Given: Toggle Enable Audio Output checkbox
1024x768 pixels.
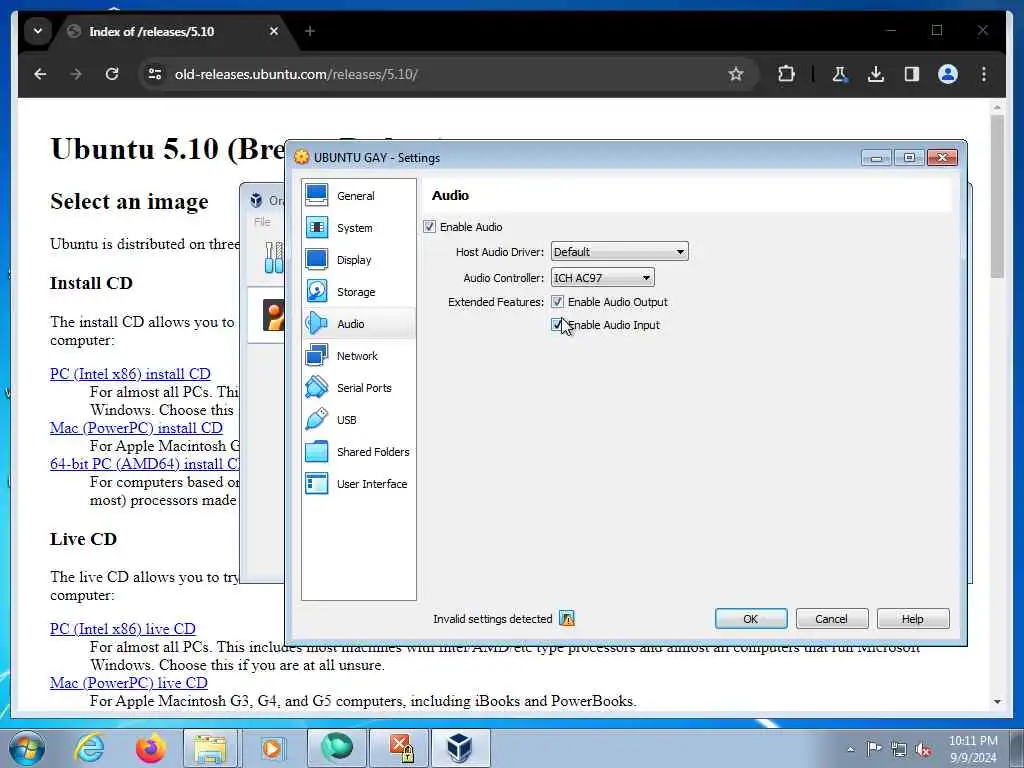Looking at the screenshot, I should point(557,302).
